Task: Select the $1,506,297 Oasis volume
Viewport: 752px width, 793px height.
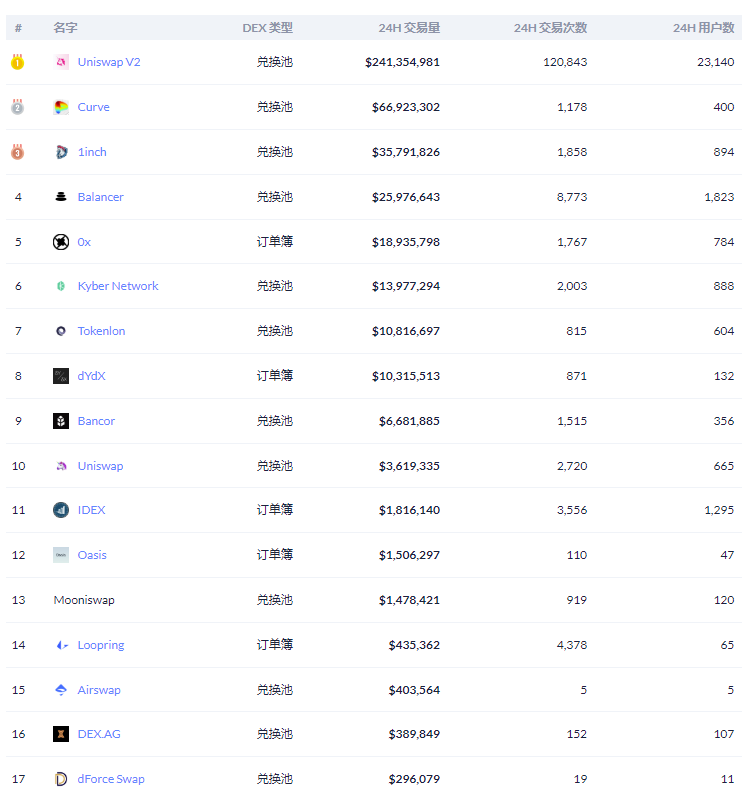Action: (409, 555)
